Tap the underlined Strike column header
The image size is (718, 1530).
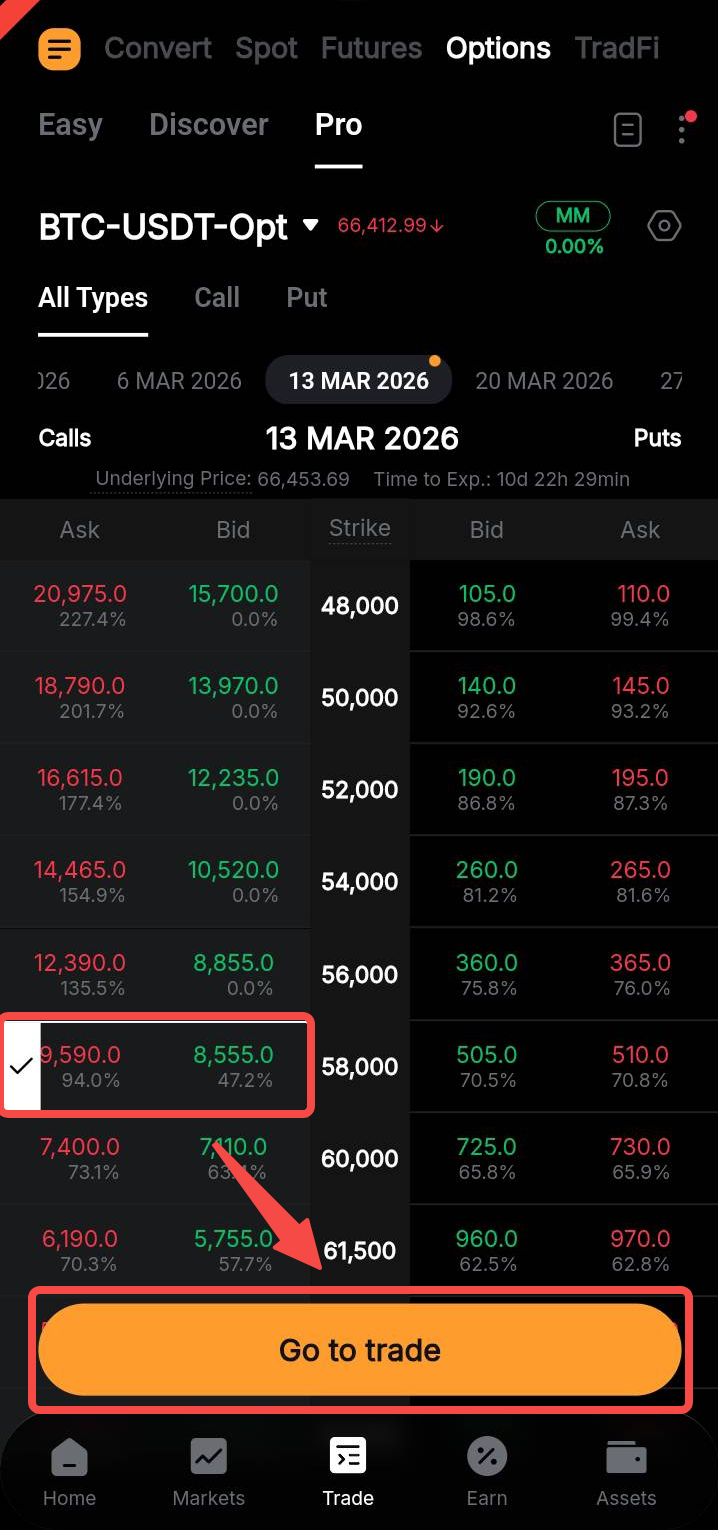coord(360,528)
